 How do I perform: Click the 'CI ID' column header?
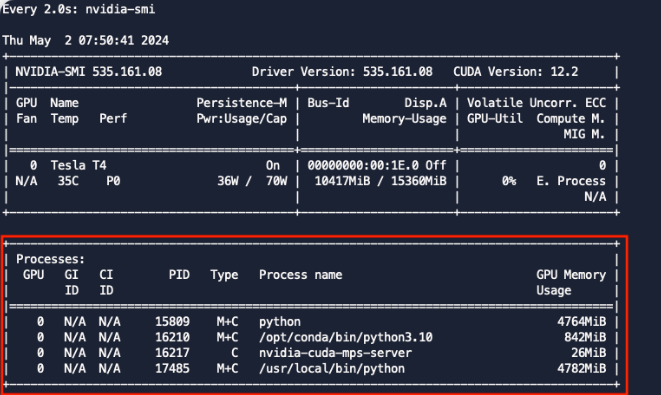click(x=106, y=282)
